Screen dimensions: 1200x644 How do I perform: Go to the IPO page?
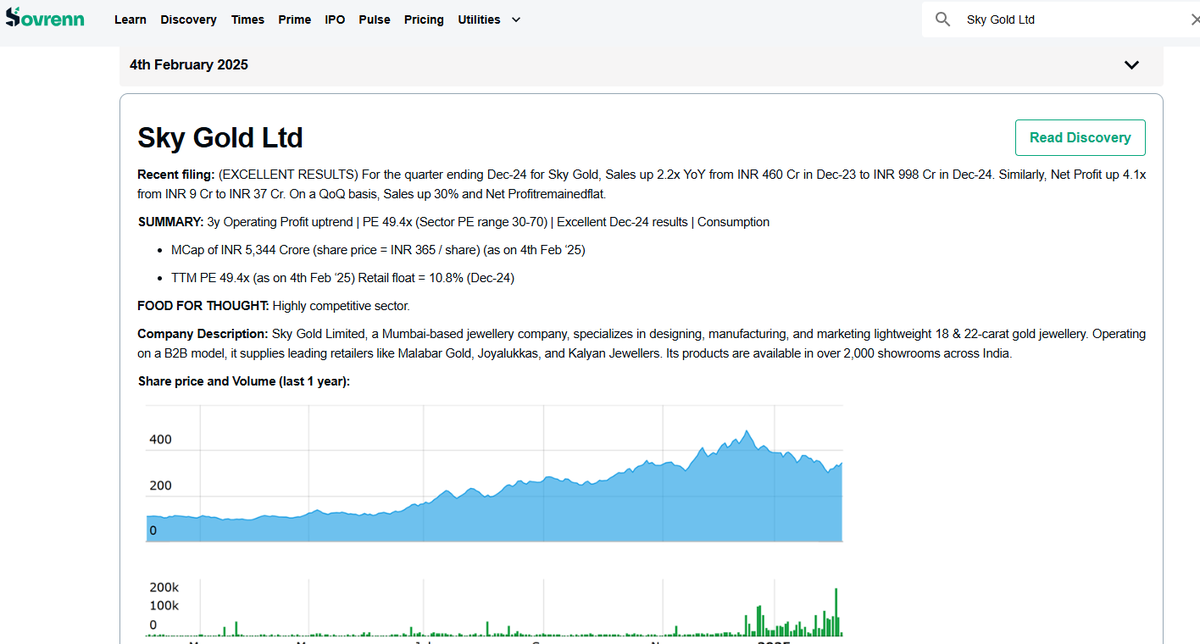point(335,20)
